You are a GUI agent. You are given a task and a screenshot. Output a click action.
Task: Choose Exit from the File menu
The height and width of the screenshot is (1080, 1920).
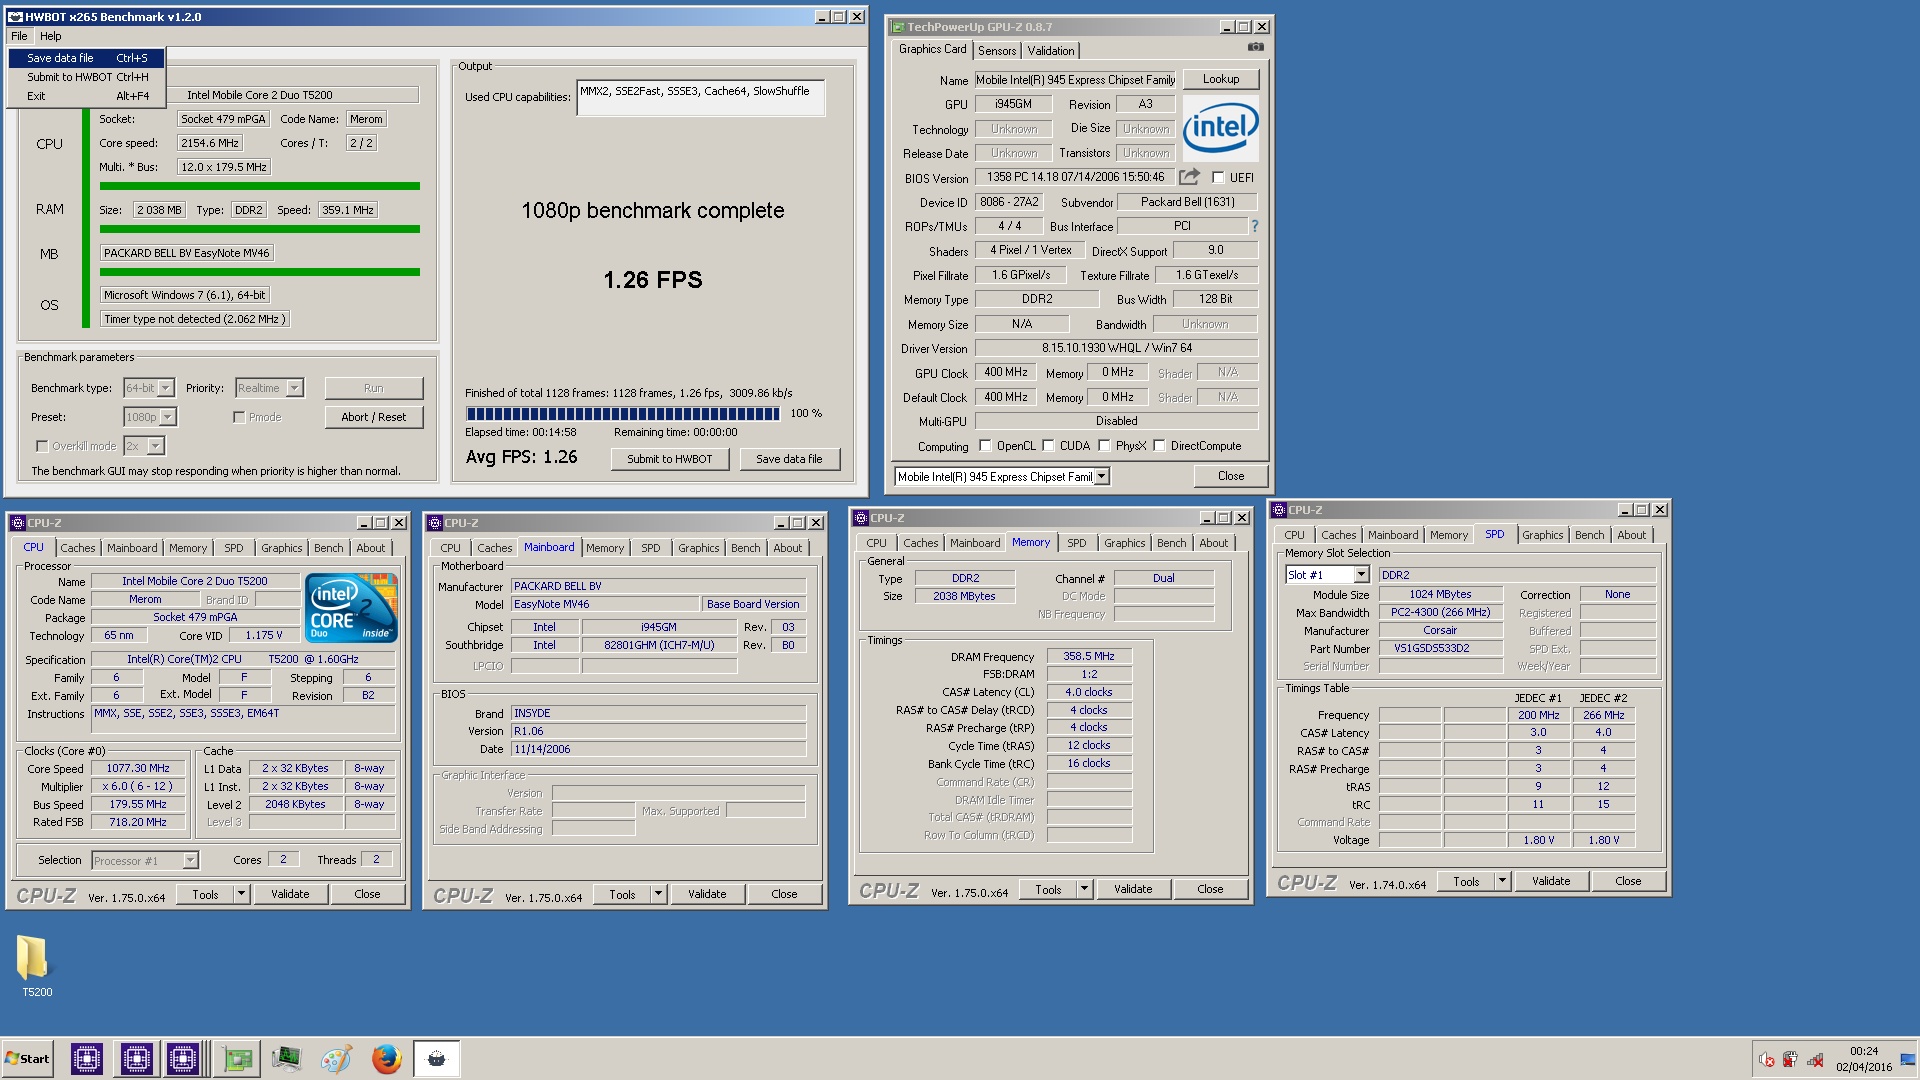click(87, 96)
